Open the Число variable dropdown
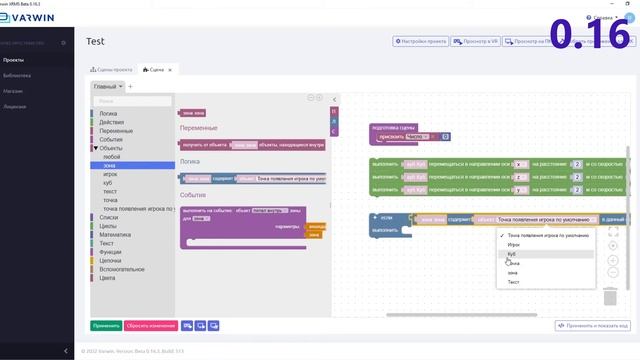 pos(417,137)
